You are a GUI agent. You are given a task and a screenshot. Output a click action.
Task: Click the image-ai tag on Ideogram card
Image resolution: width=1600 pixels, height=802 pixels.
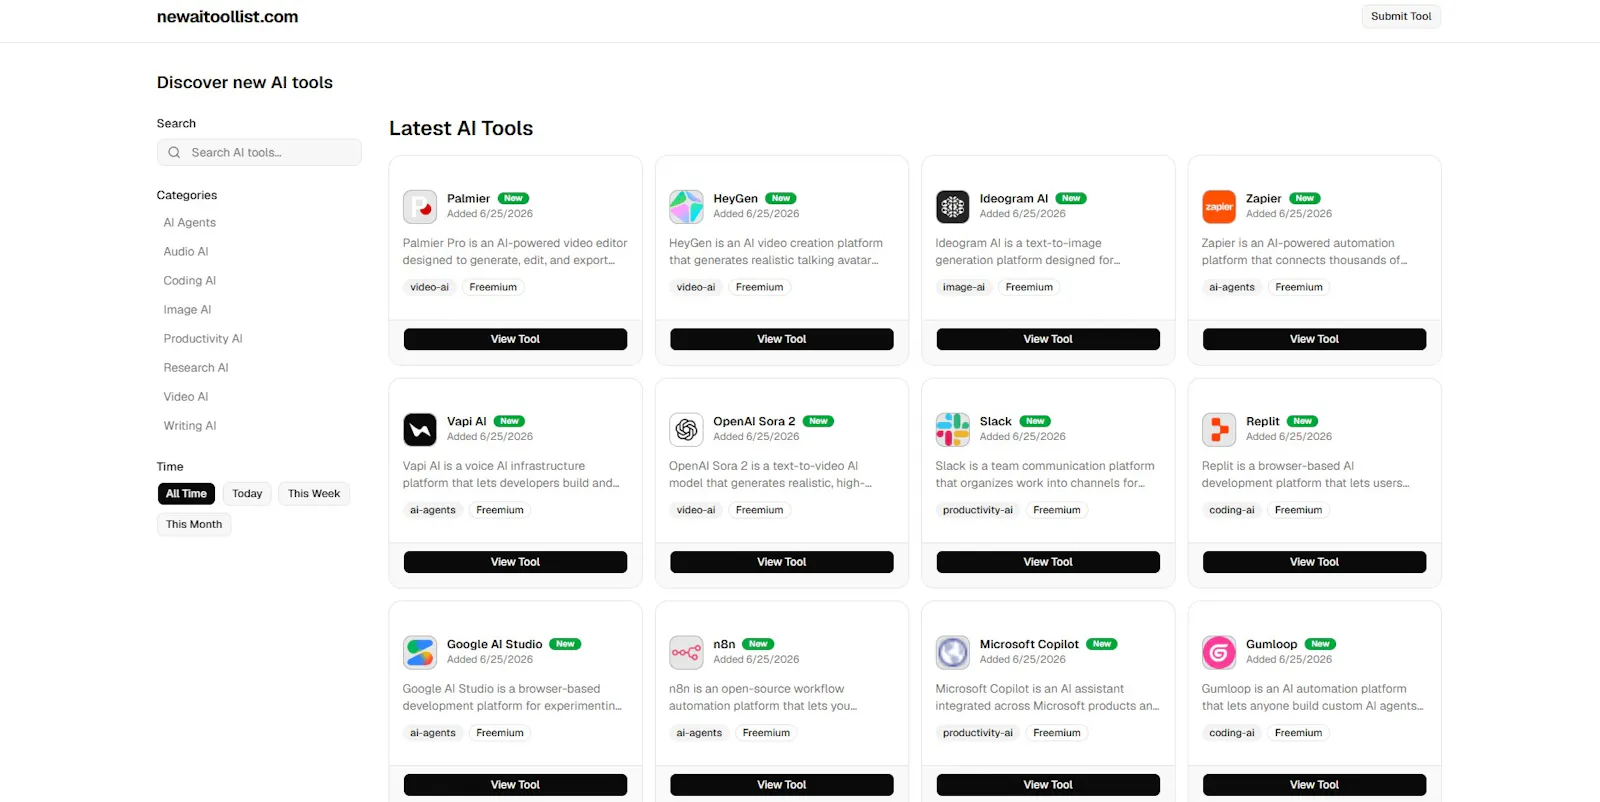[964, 288]
